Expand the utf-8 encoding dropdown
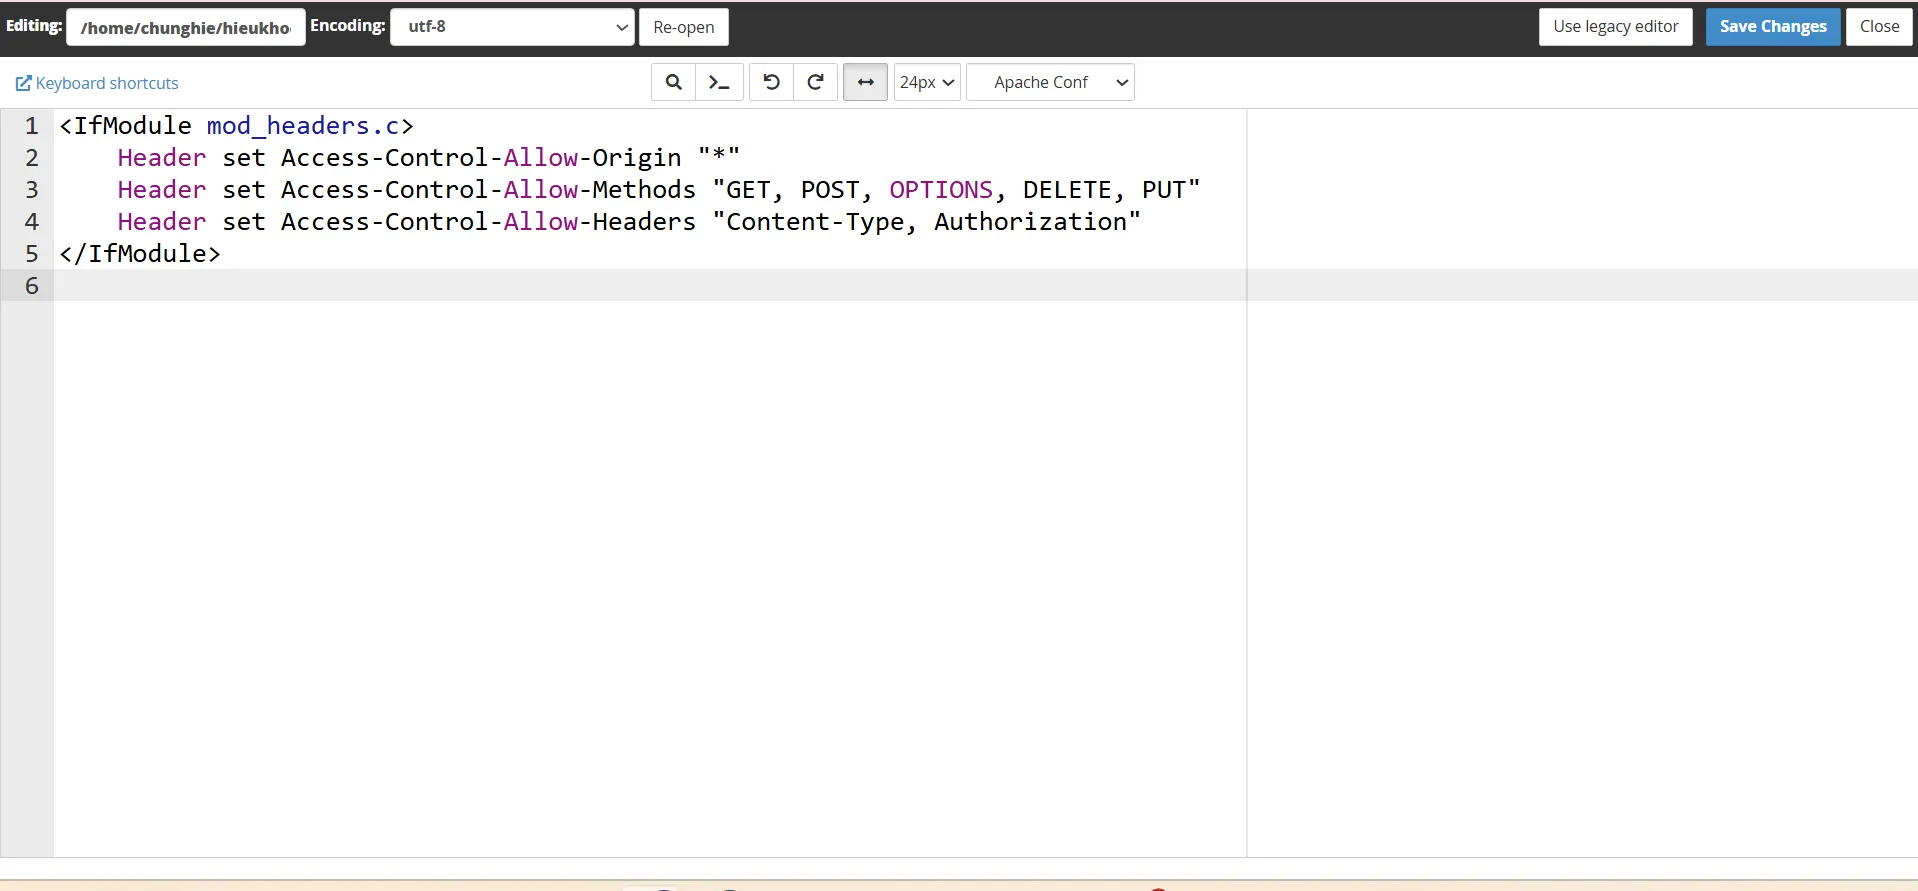The image size is (1918, 891). tap(512, 27)
